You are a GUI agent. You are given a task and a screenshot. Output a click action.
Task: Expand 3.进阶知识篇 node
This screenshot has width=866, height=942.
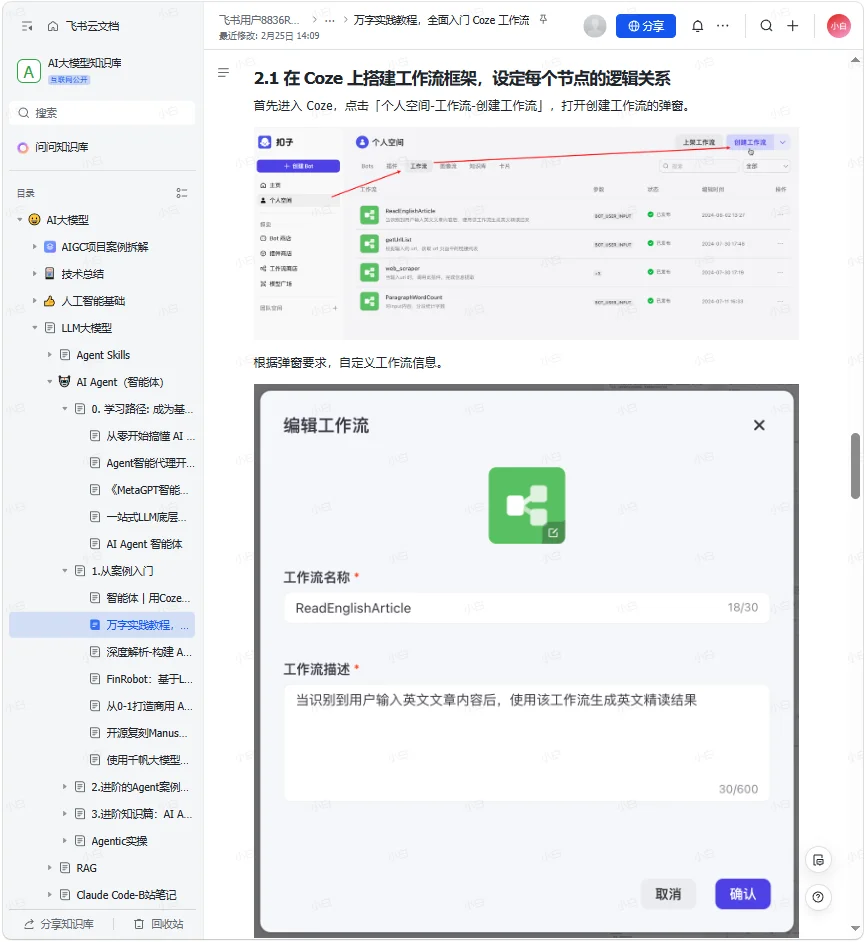click(x=65, y=814)
